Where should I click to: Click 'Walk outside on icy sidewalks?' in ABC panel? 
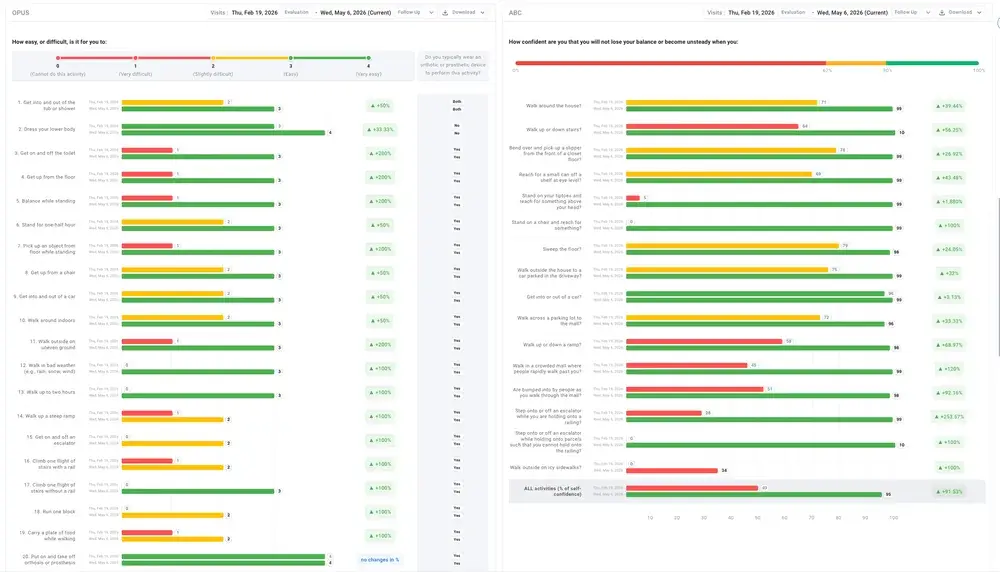click(x=545, y=467)
